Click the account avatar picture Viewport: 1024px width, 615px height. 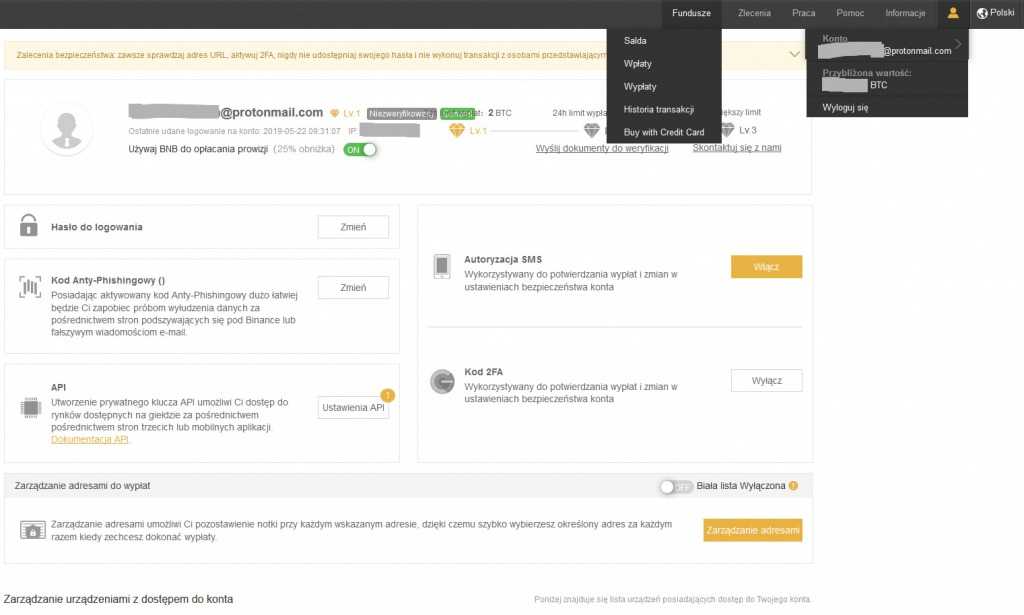68,130
